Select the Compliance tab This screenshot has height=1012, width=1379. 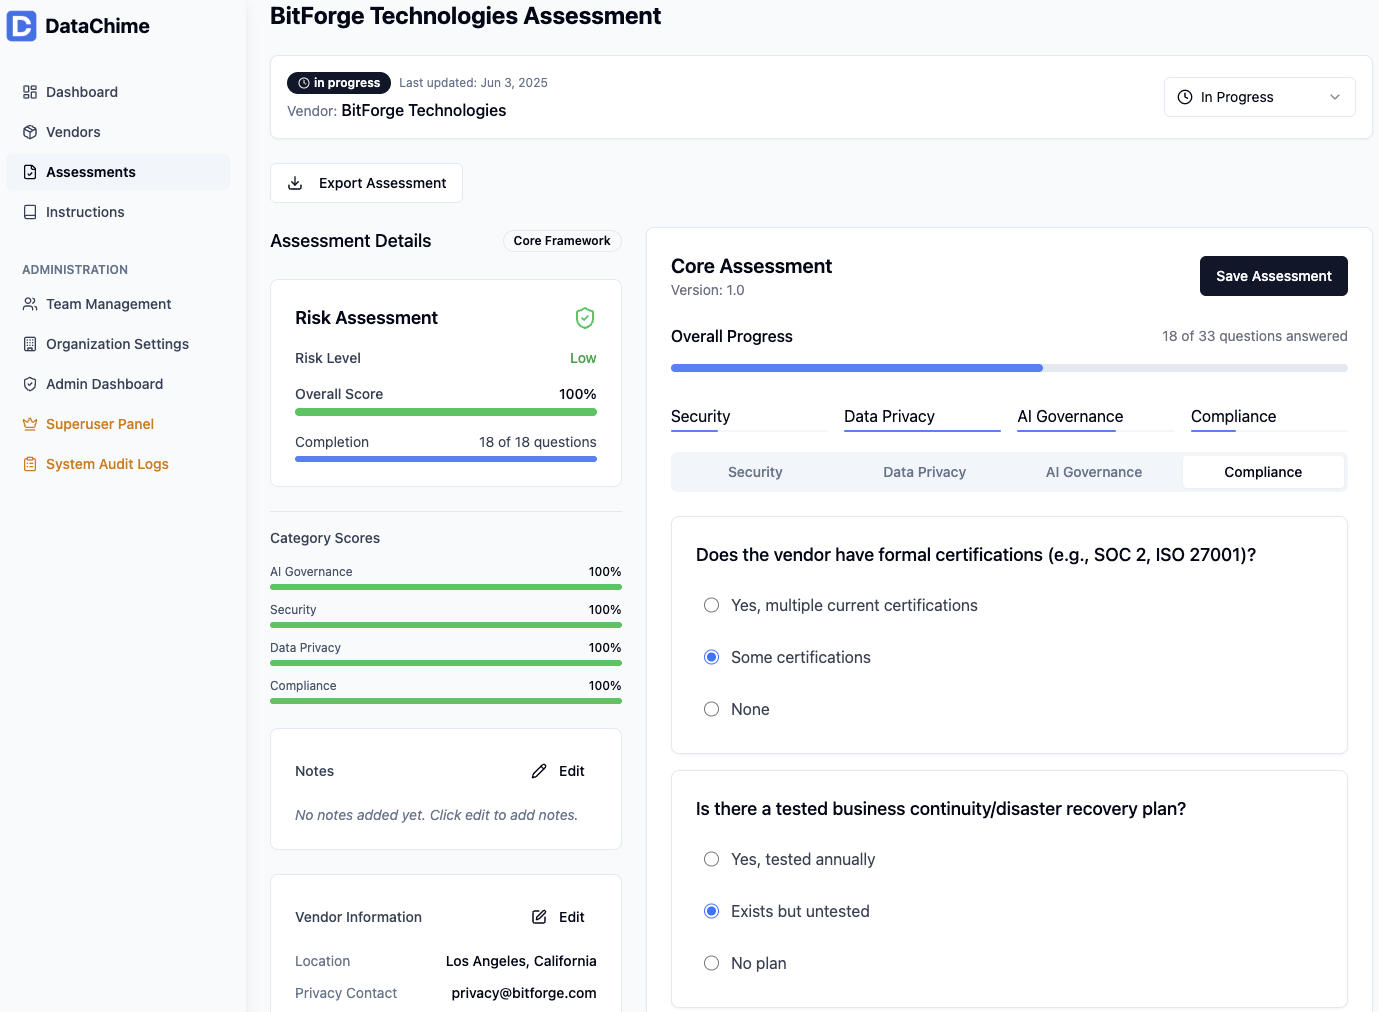pos(1263,472)
